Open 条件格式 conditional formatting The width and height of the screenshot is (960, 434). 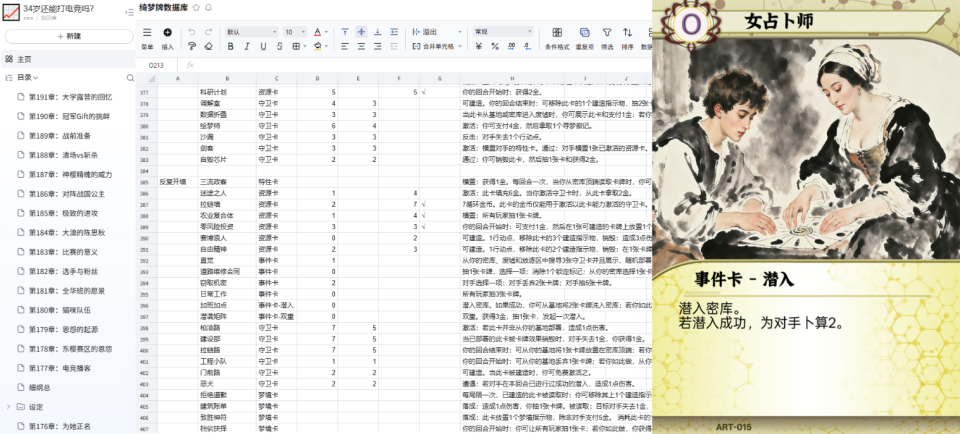coord(557,38)
